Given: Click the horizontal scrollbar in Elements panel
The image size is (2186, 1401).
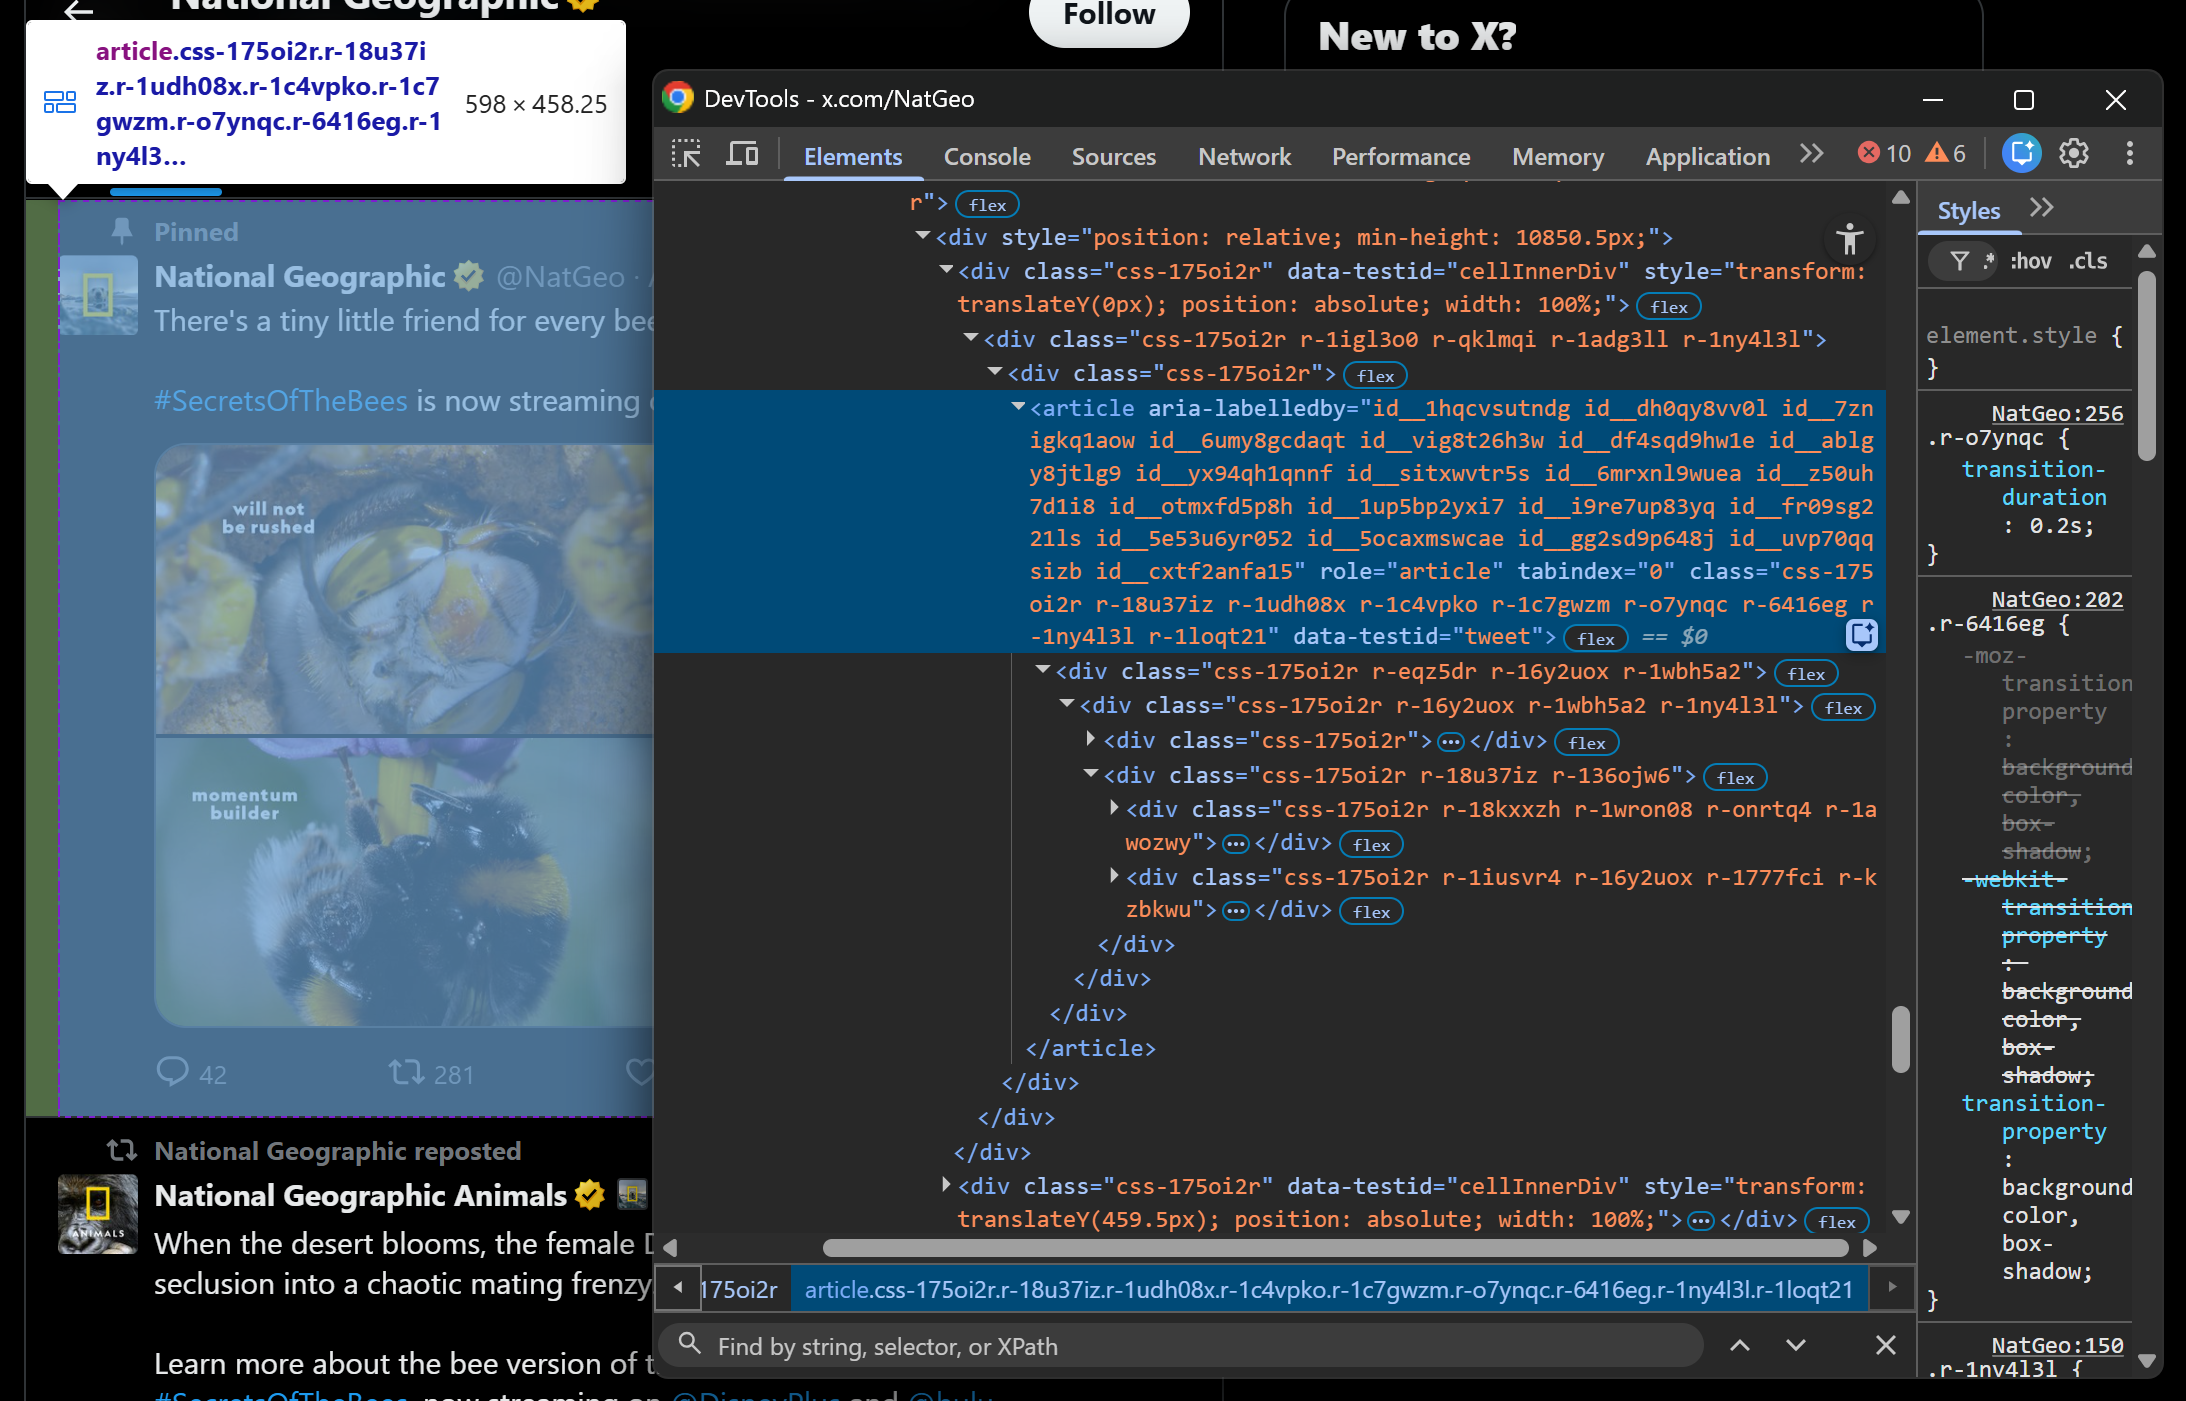Looking at the screenshot, I should (x=1335, y=1248).
